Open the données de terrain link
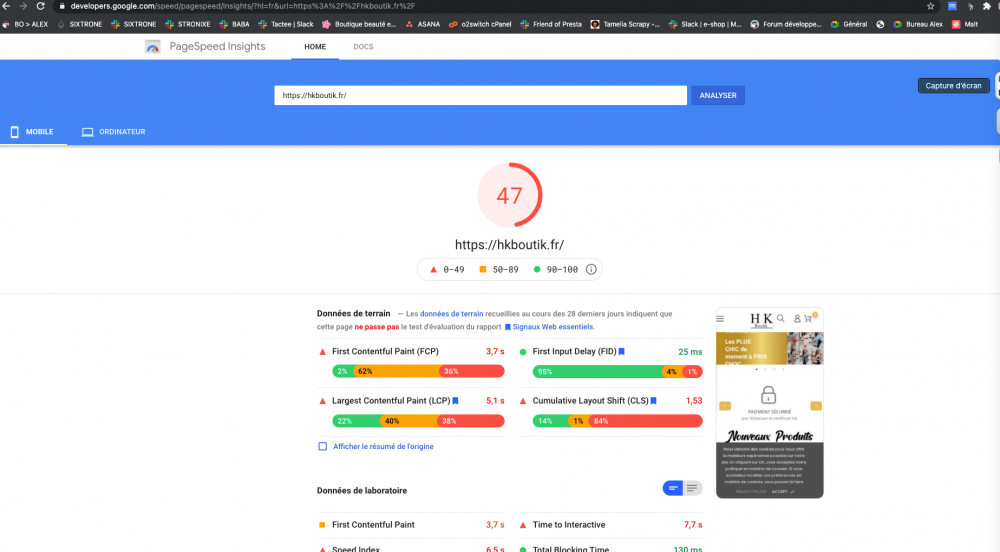The height and width of the screenshot is (552, 1000). [452, 314]
